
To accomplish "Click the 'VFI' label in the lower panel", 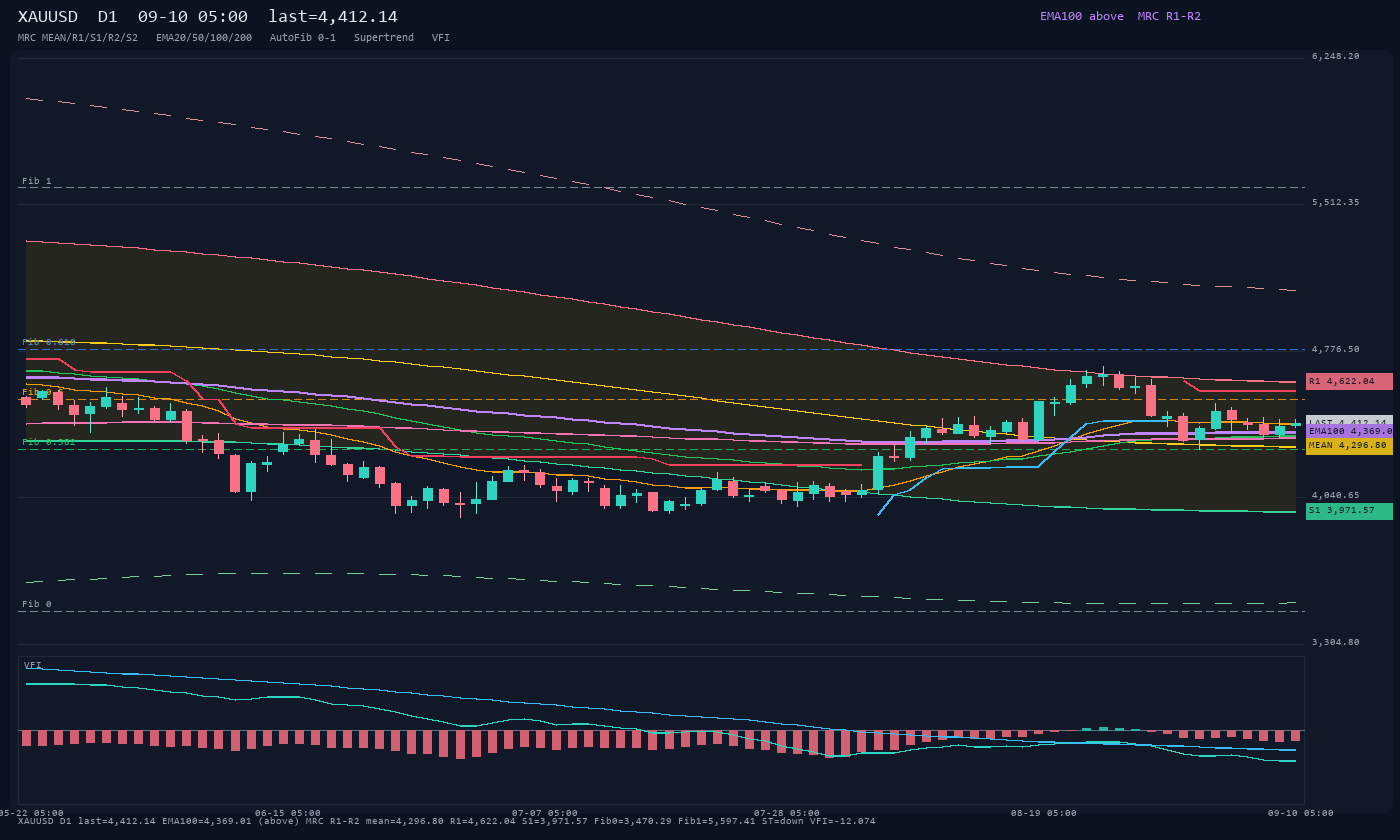I will [33, 665].
